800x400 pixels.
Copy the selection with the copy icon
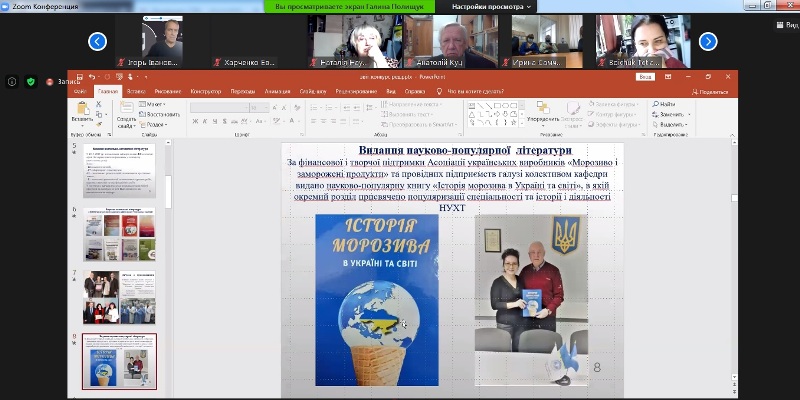point(98,114)
